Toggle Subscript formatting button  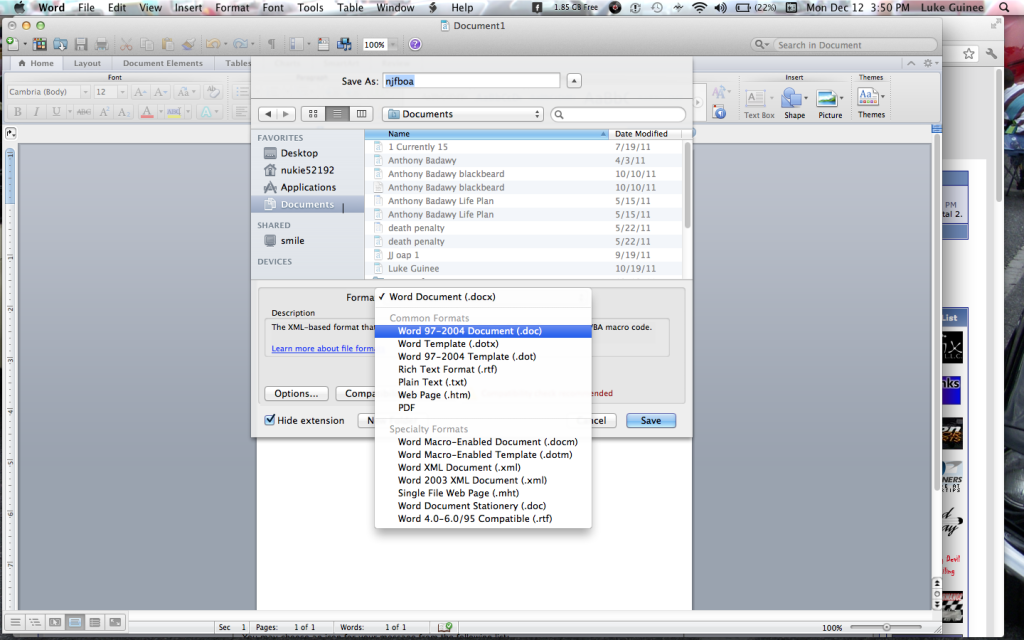(x=124, y=112)
